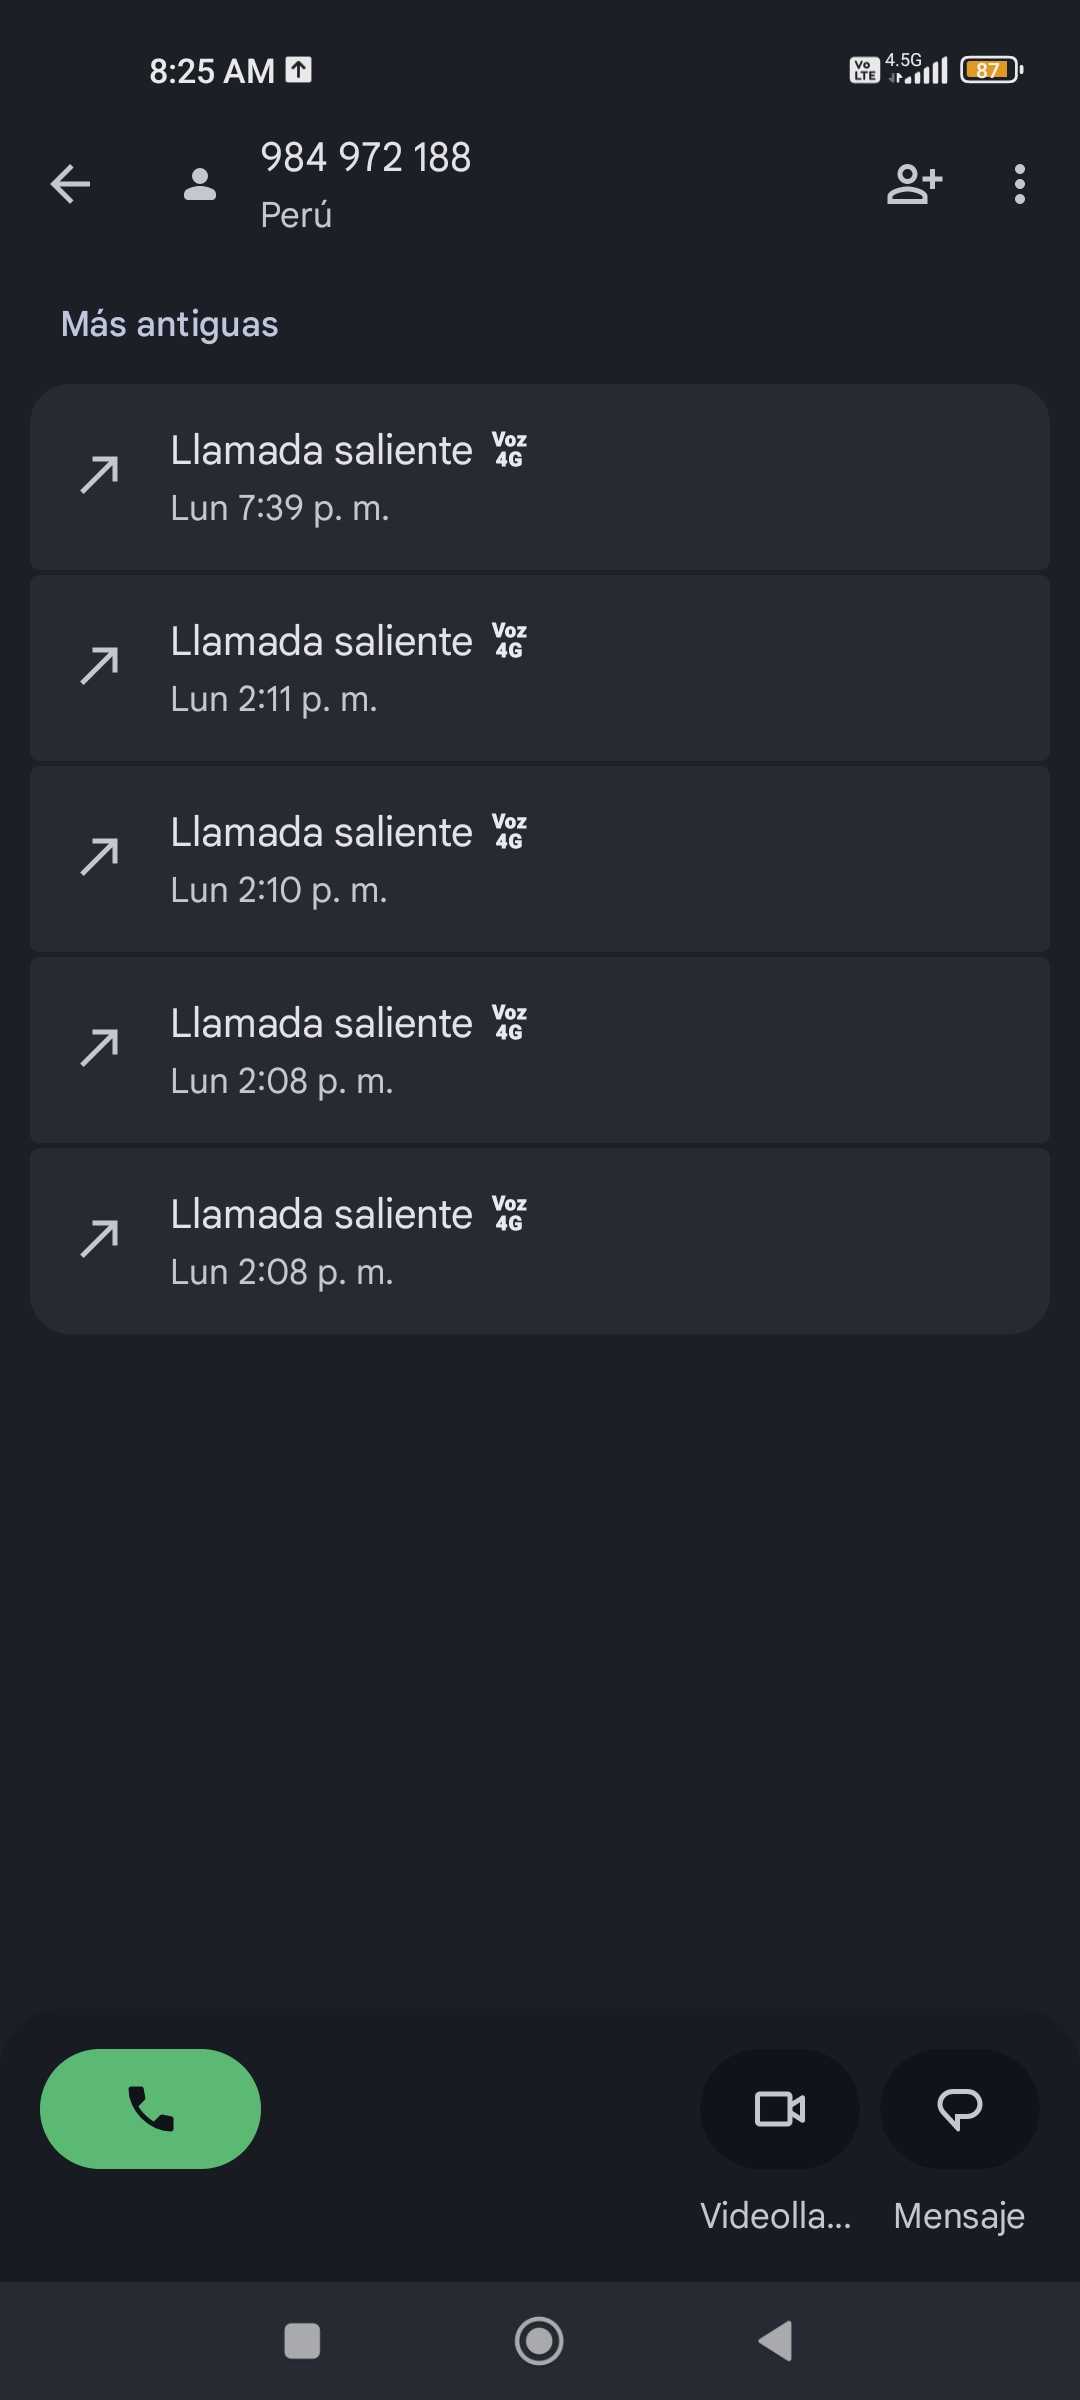Tap the battery status indicator
The height and width of the screenshot is (2400, 1080).
tap(990, 70)
